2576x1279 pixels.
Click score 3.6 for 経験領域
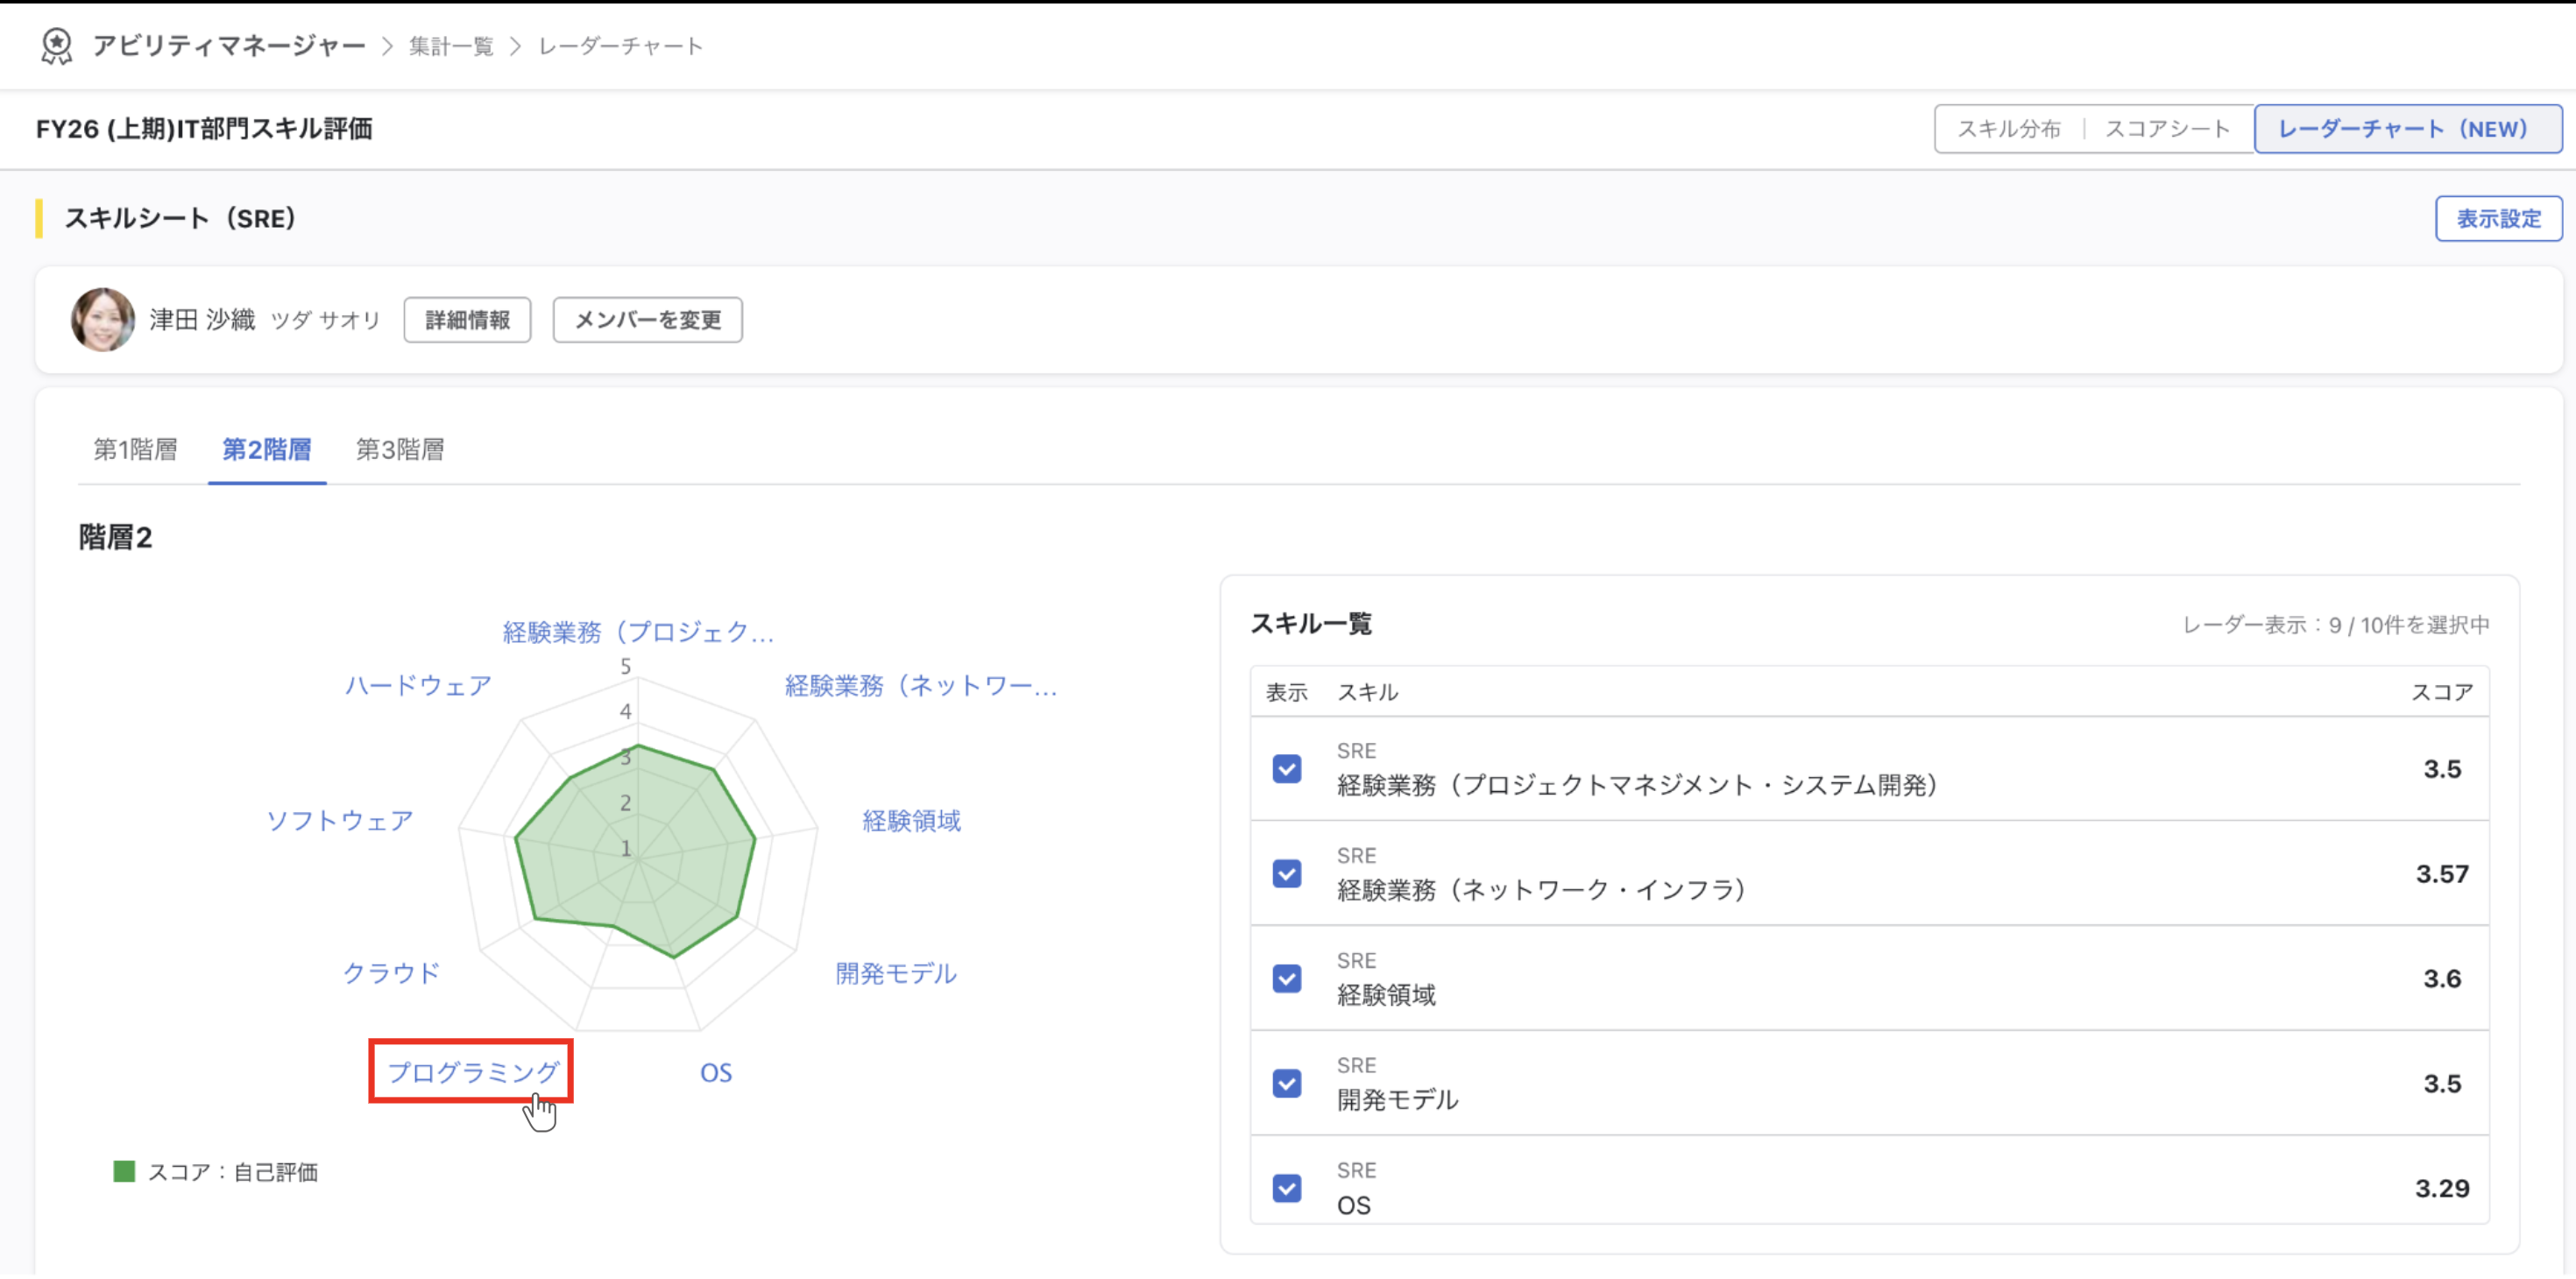(x=2442, y=980)
